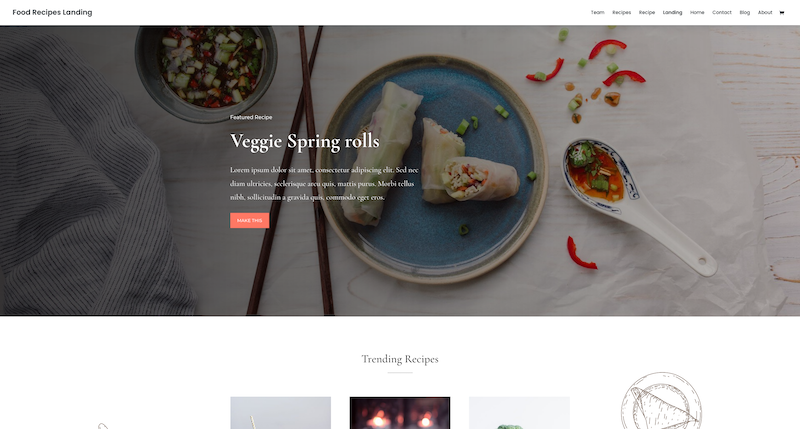Navigate to the Home page
The height and width of the screenshot is (429, 800).
click(697, 12)
